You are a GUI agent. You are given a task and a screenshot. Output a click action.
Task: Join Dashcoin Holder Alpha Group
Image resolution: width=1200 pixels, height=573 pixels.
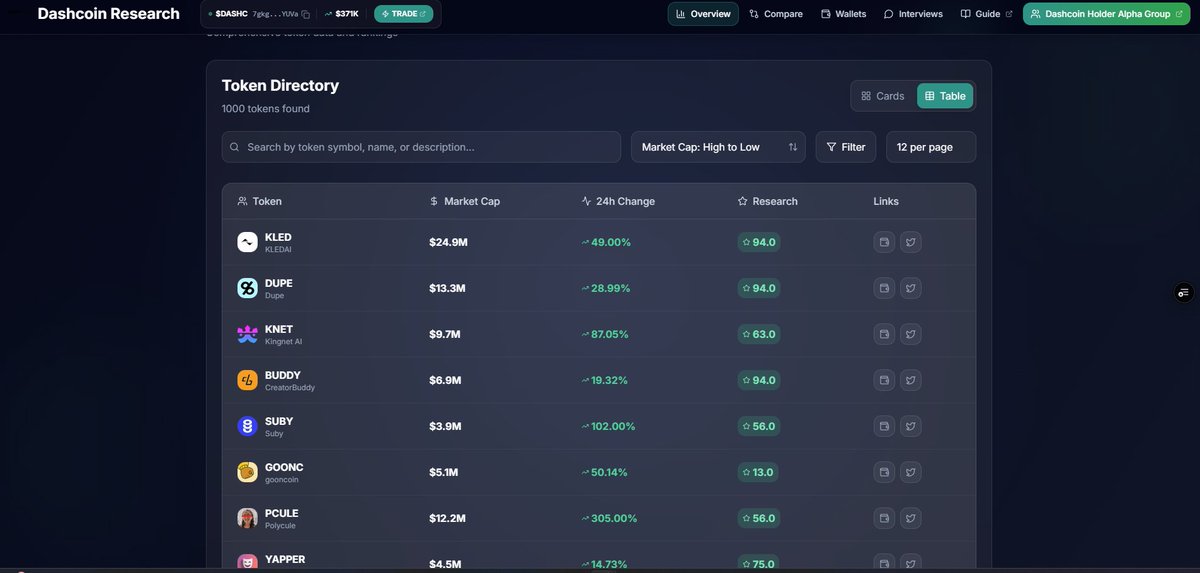tap(1108, 14)
